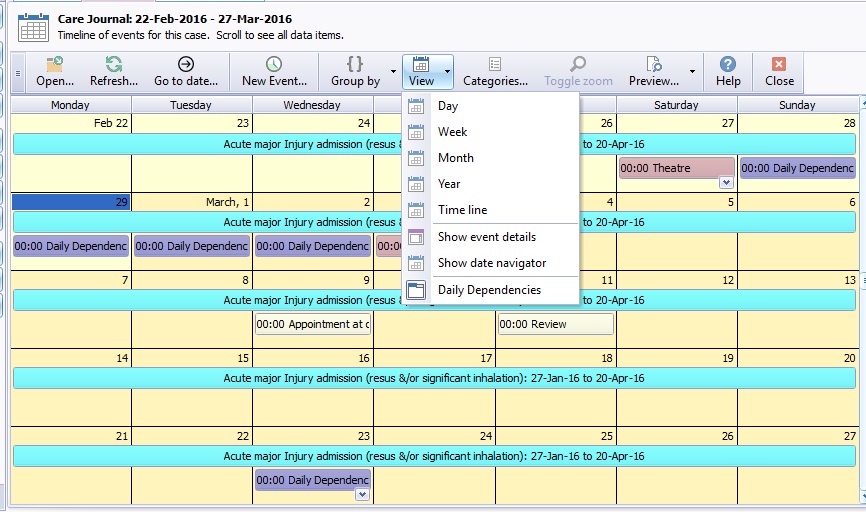
Task: Open the 00:00 Theatre event
Action: (x=677, y=168)
